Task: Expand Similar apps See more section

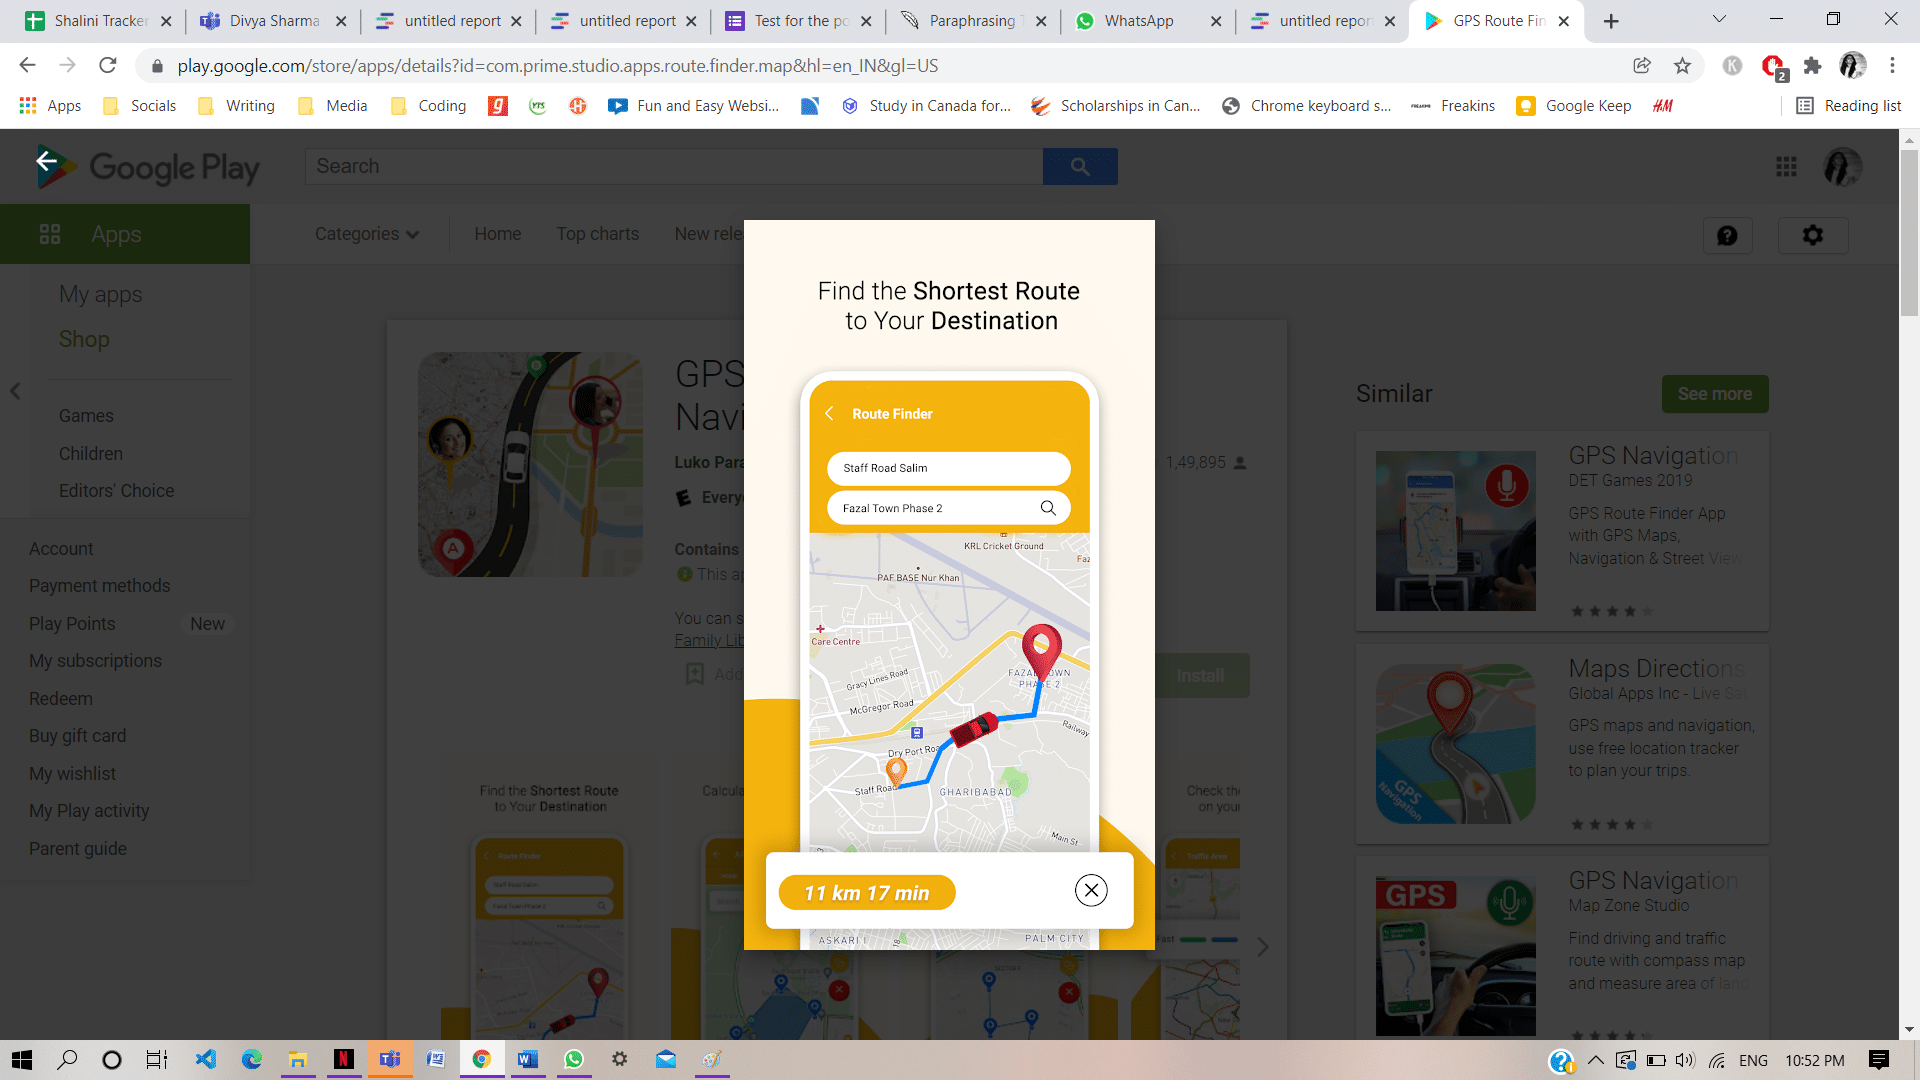Action: [x=1714, y=393]
